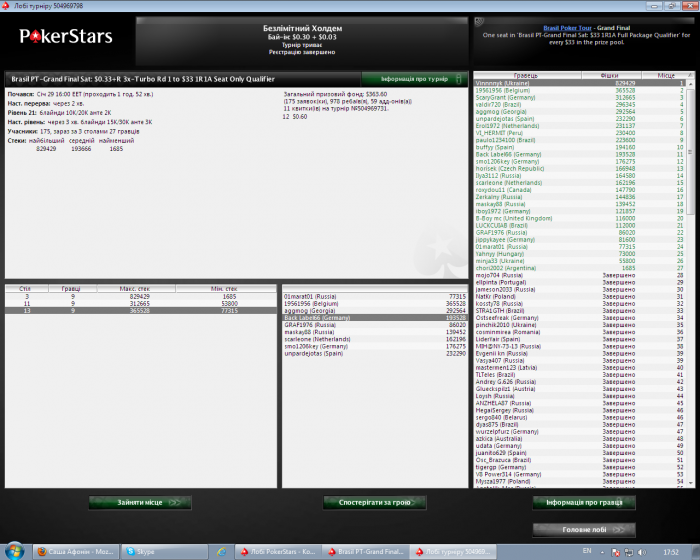Sort tables by the Макс. стек column header

pyautogui.click(x=136, y=288)
